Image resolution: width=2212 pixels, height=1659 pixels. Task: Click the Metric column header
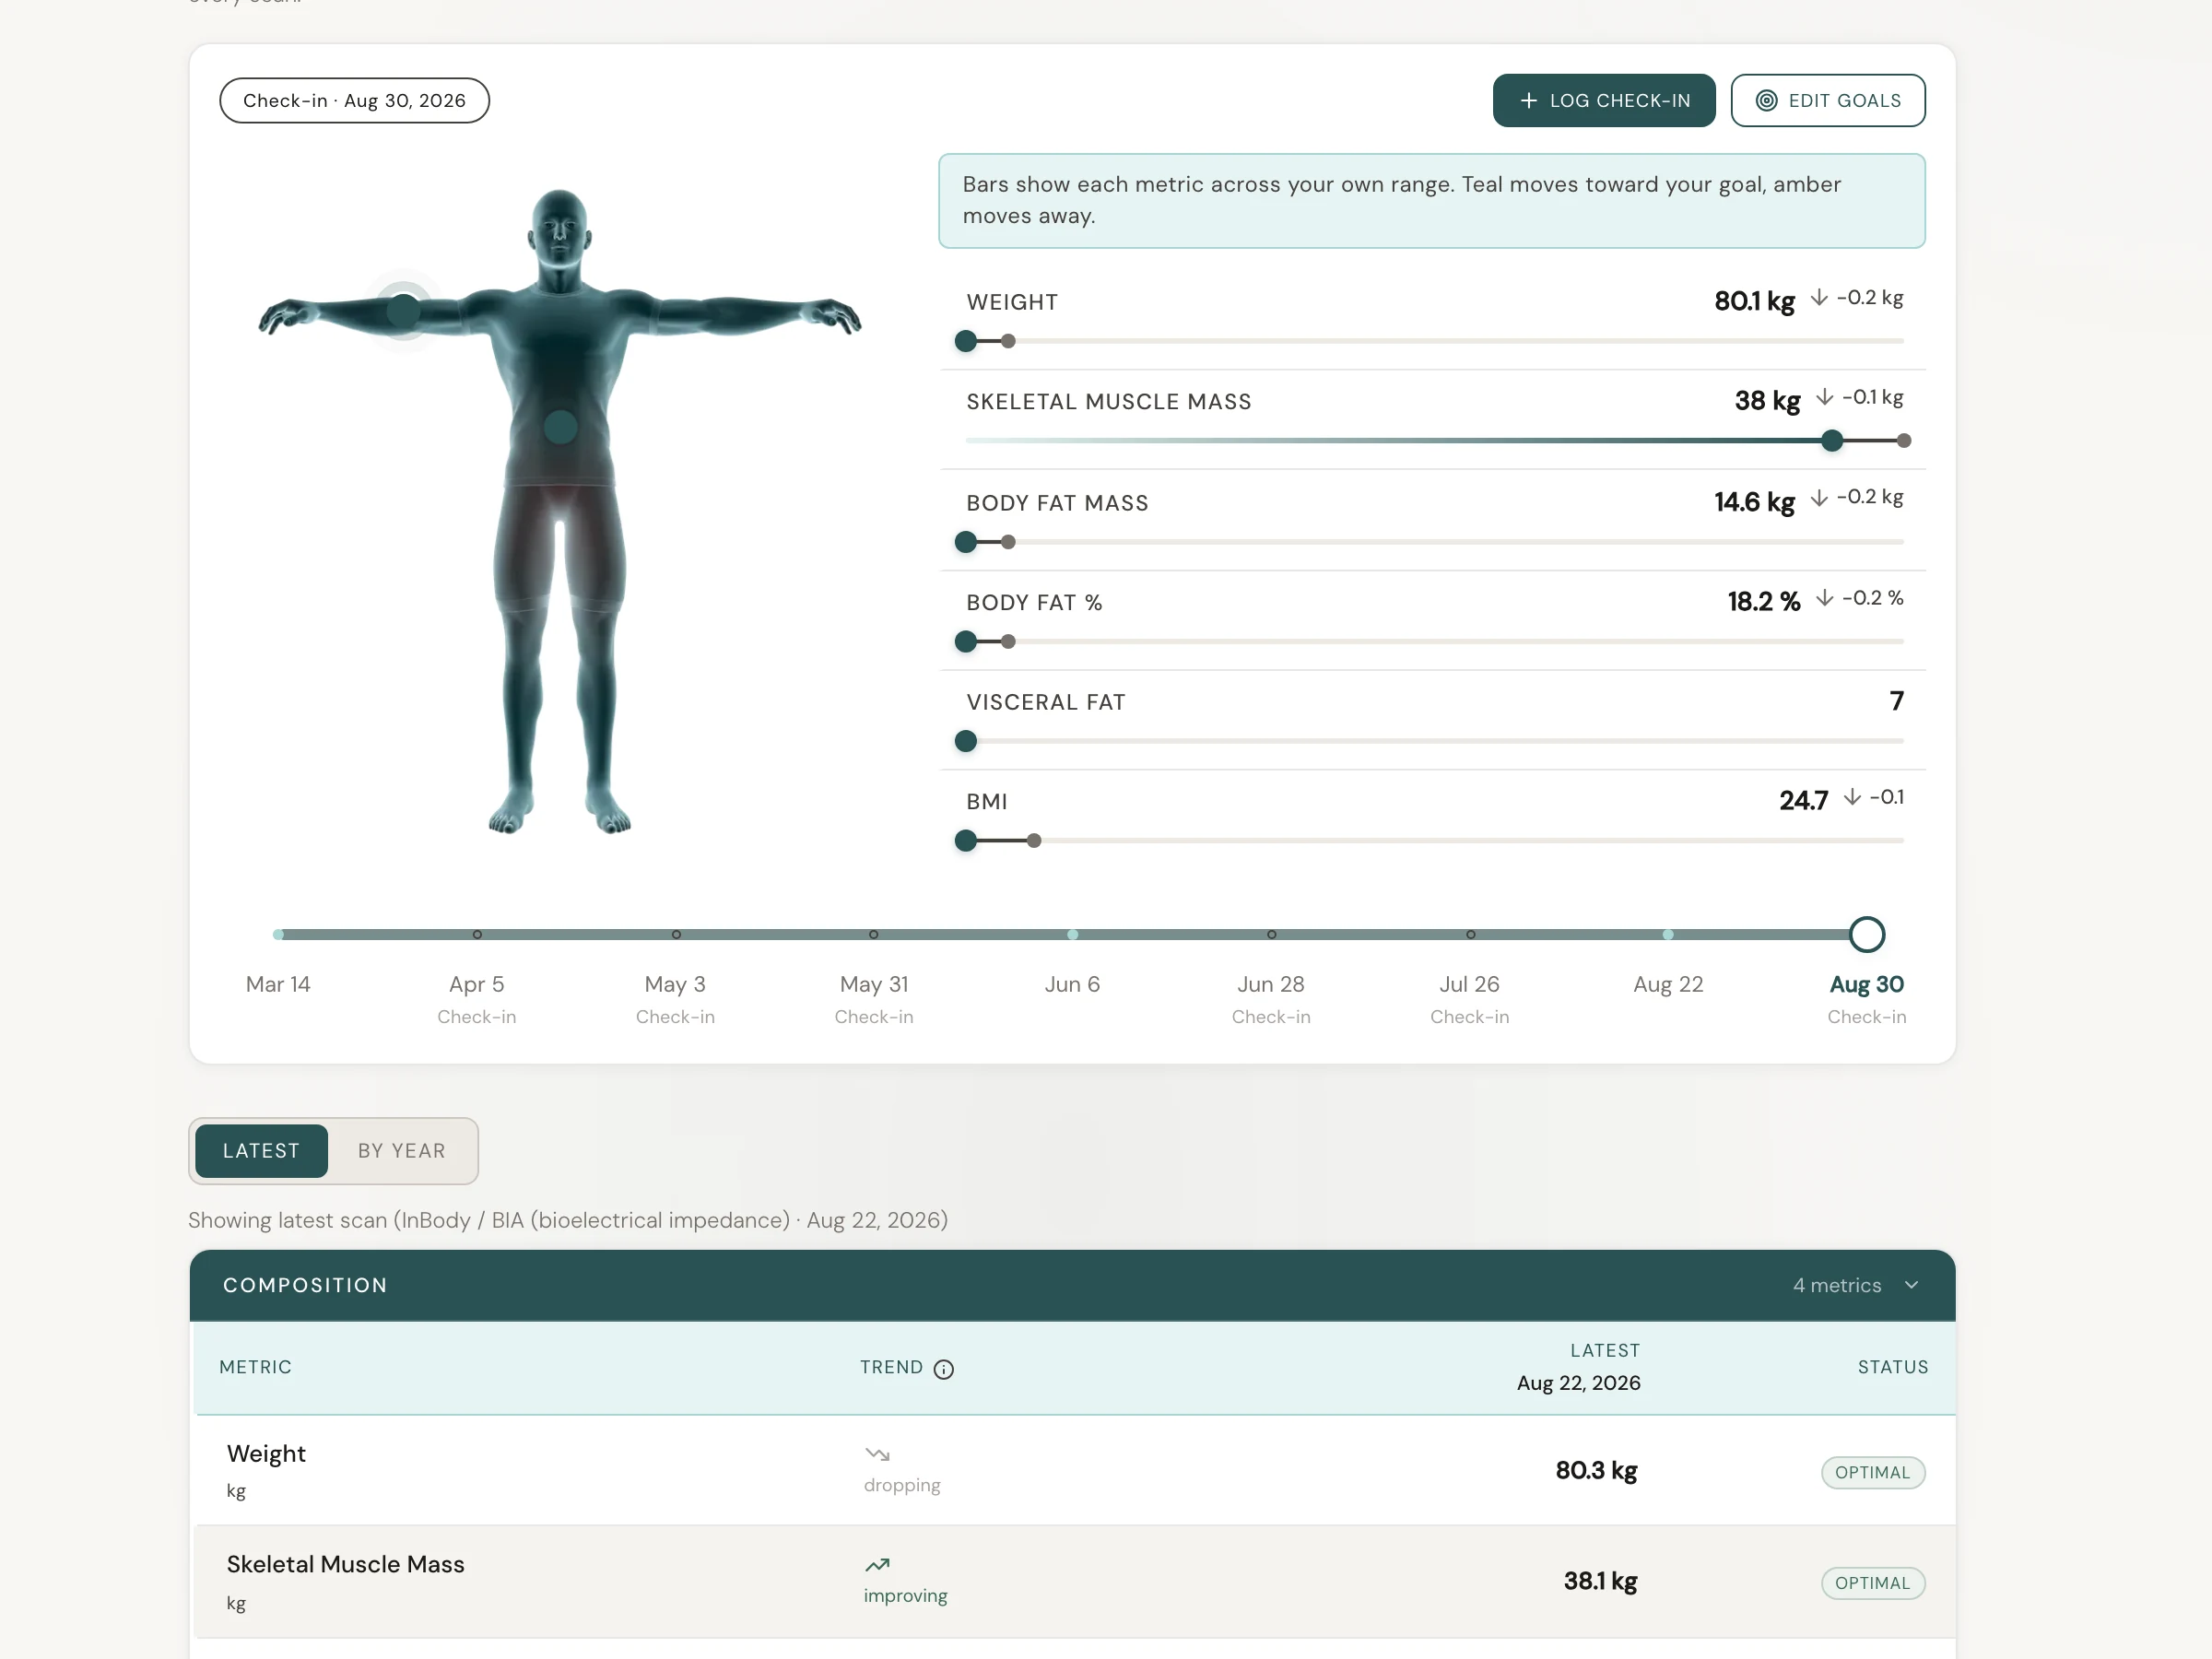pyautogui.click(x=255, y=1367)
